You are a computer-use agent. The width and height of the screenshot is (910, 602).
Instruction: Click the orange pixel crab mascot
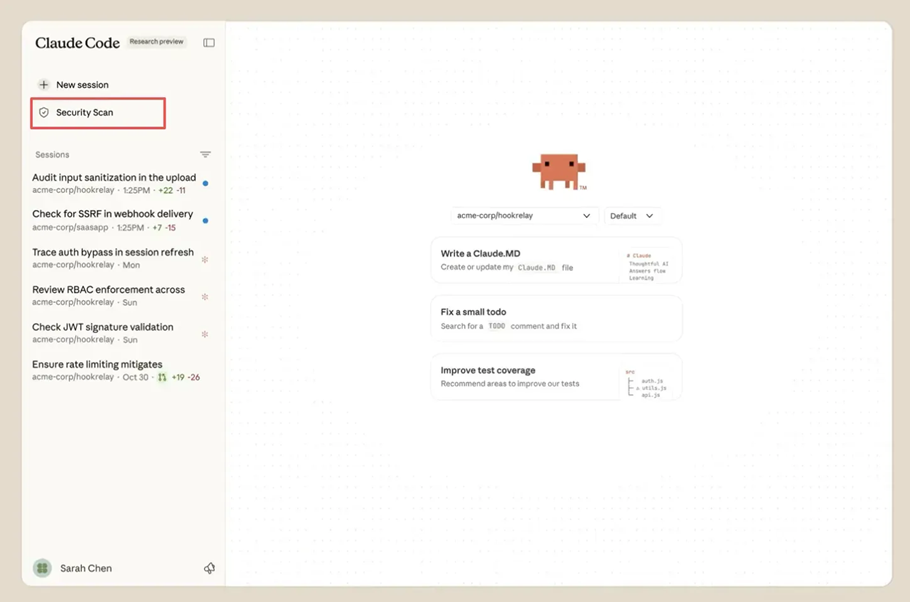pos(558,172)
